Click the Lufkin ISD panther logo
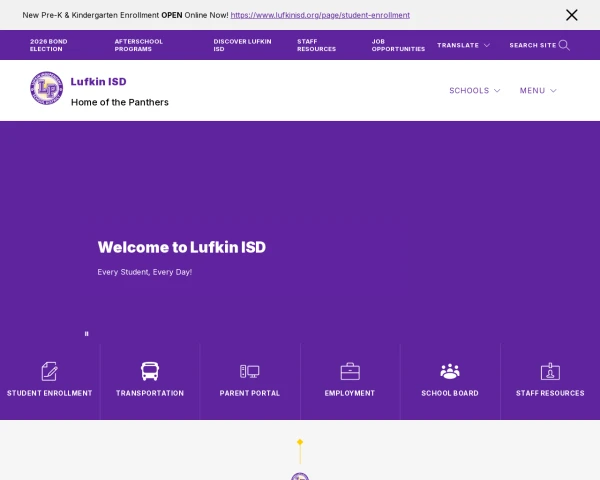 point(47,88)
